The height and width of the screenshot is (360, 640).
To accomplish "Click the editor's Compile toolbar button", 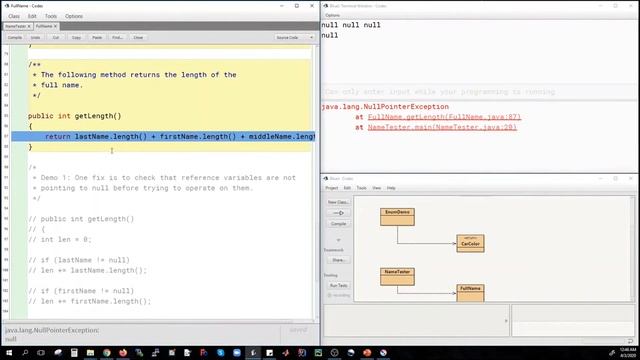I will 15,38.
